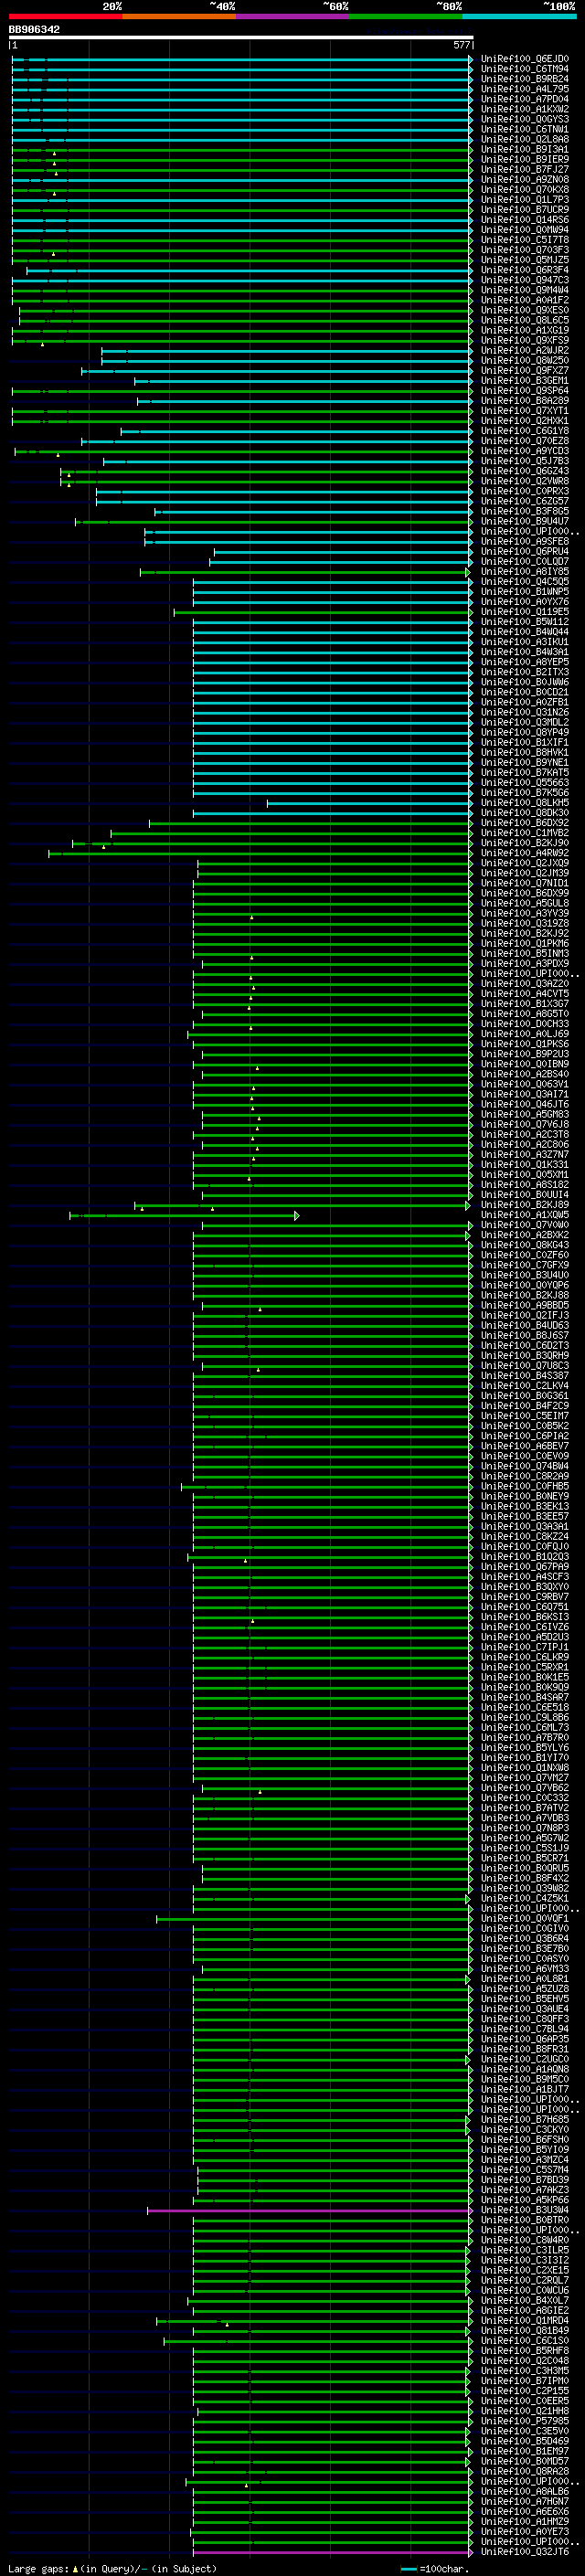
Task: Click the Large gaps legend text
Action: [112, 2568]
